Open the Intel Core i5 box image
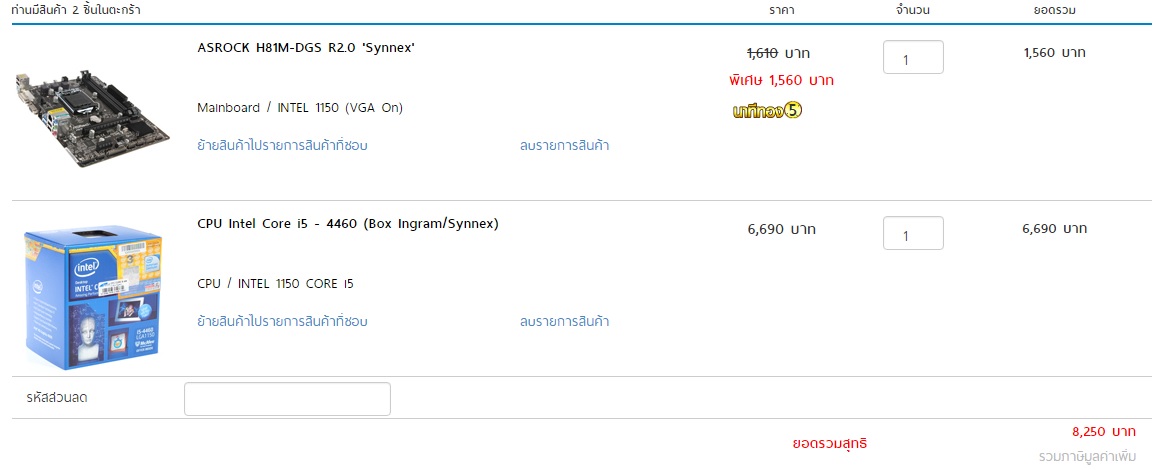1157x470 pixels. 93,296
